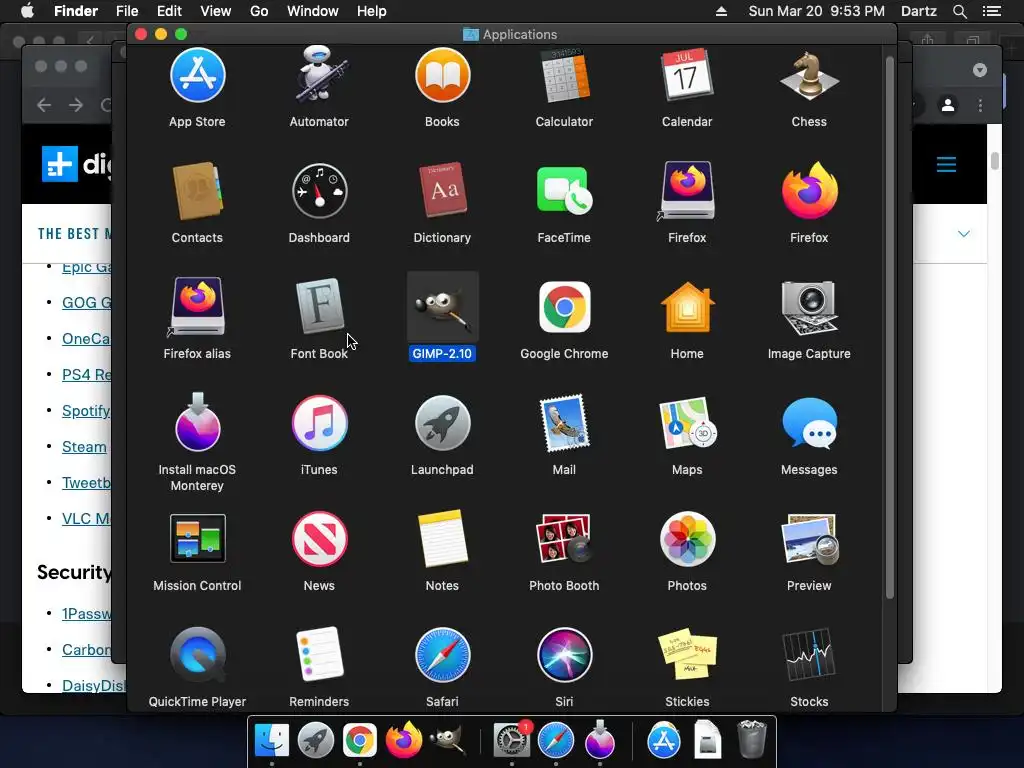Open the Window menu
1024x768 pixels.
point(313,11)
